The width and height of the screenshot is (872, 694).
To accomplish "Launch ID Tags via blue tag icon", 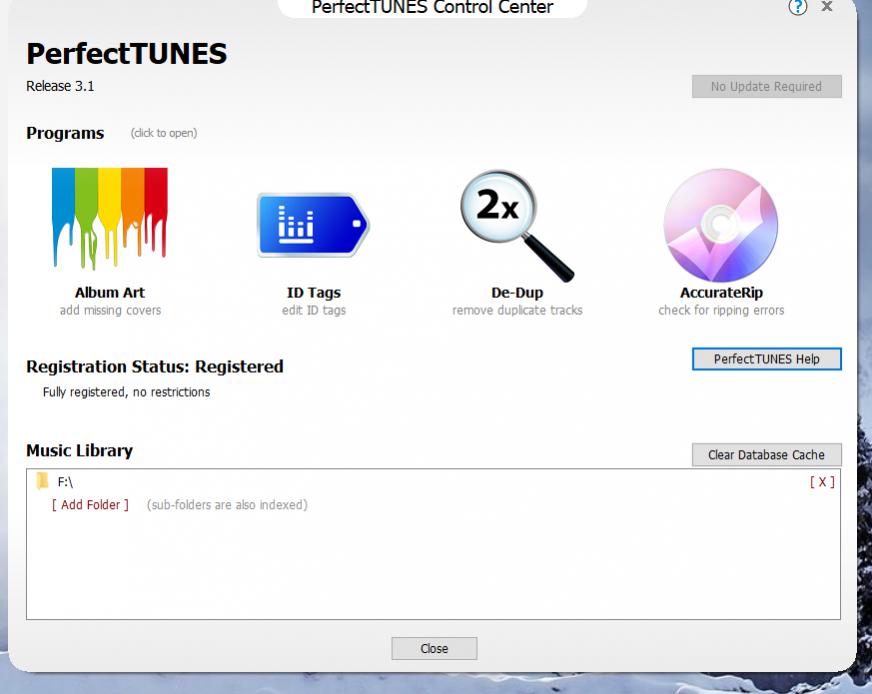I will tap(313, 226).
